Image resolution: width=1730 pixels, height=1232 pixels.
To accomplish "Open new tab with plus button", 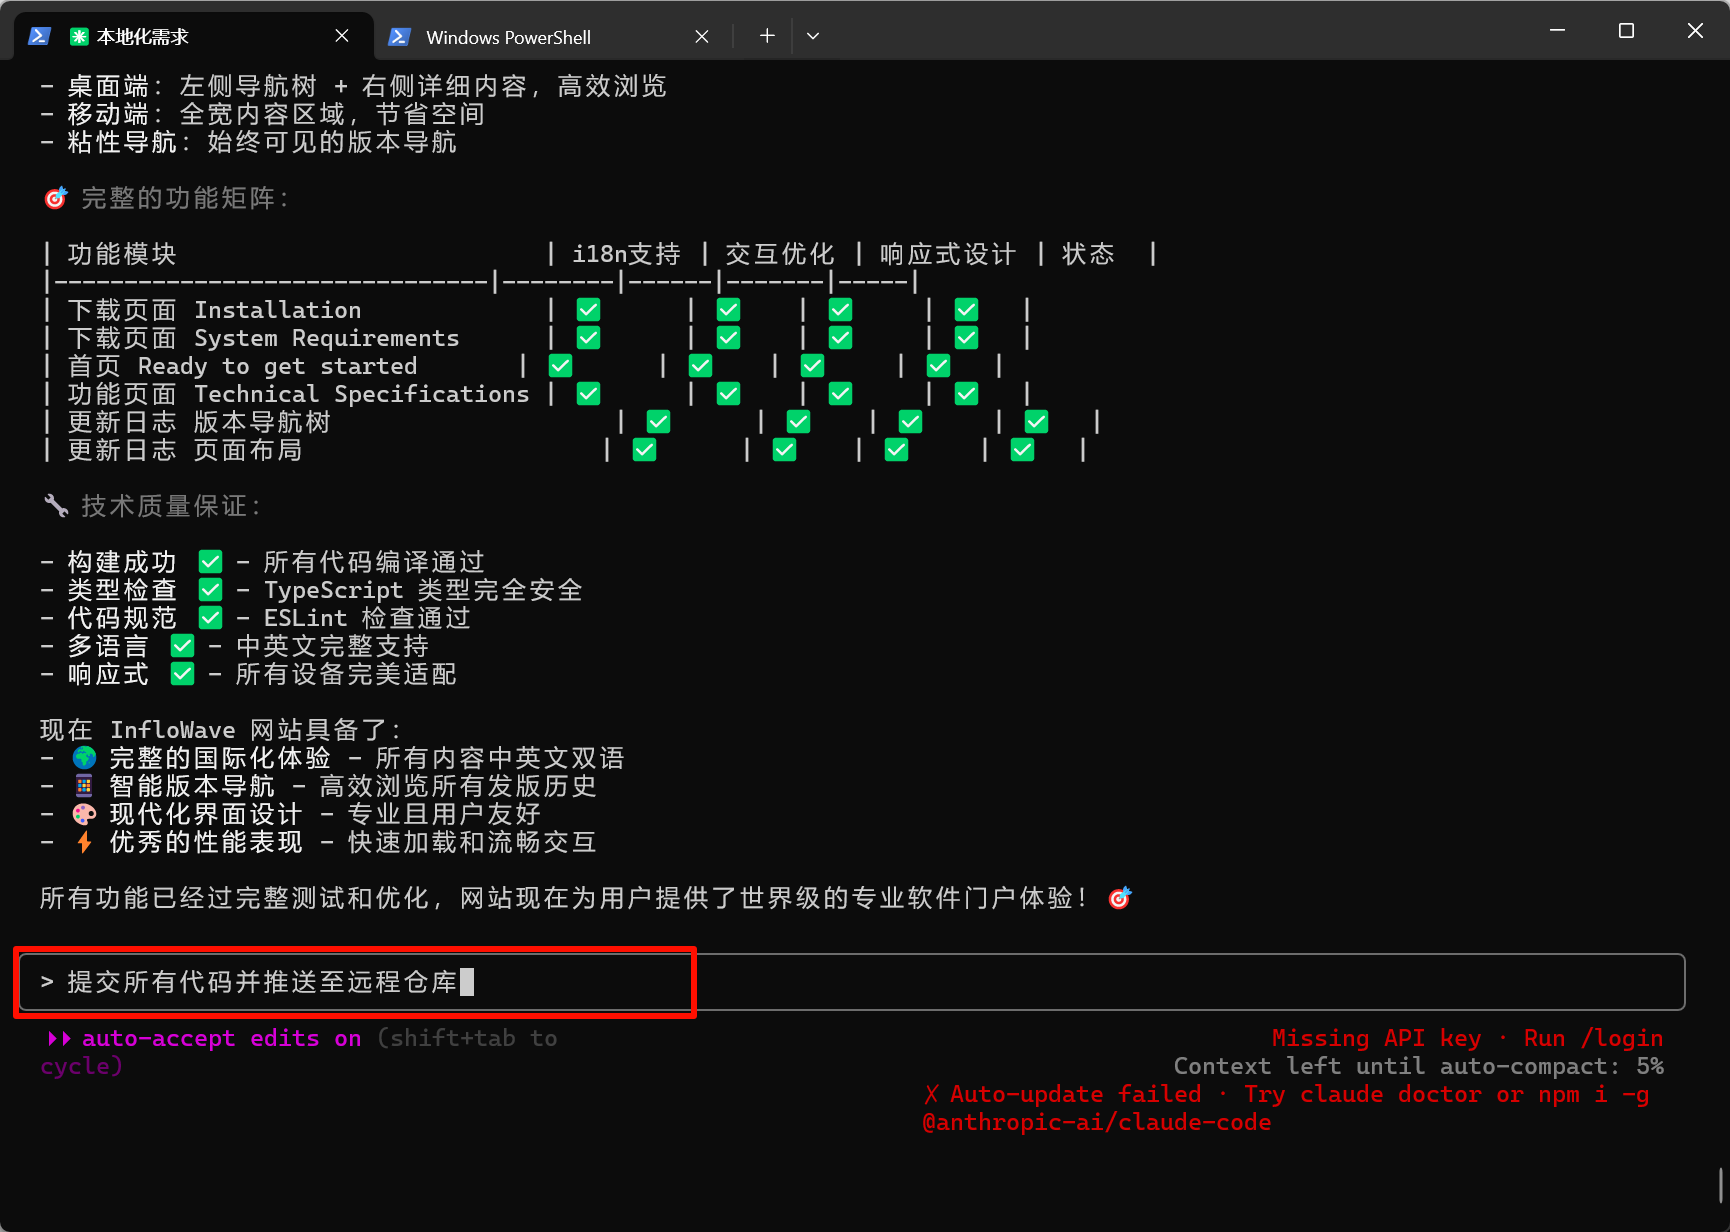I will (767, 36).
